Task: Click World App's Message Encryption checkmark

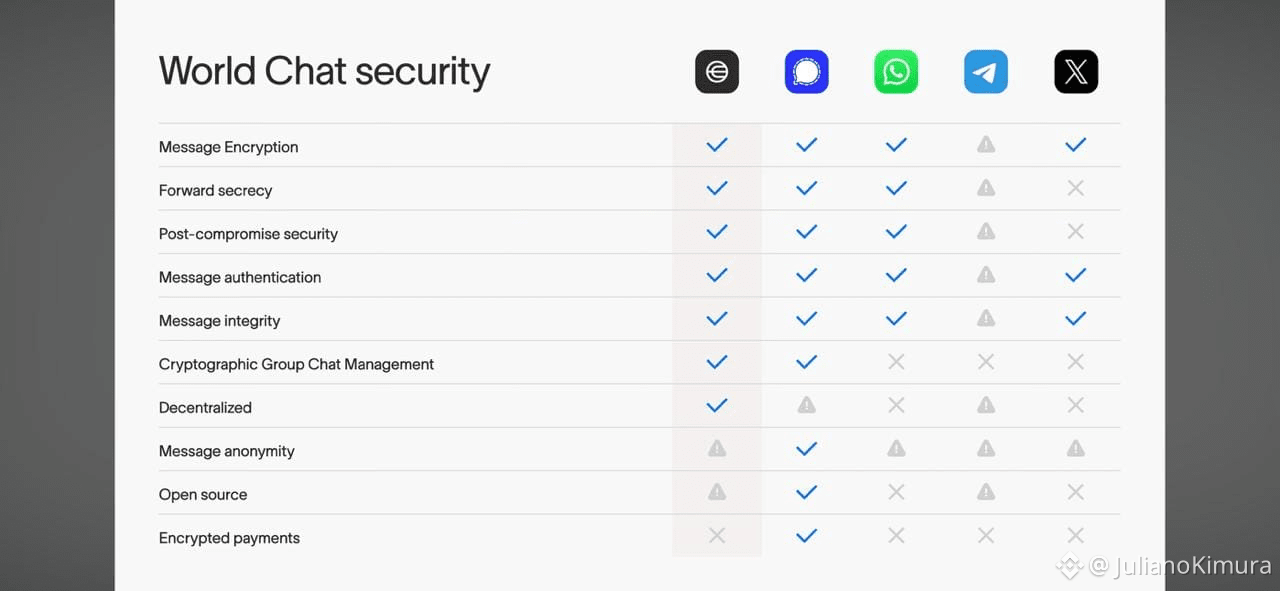Action: (717, 145)
